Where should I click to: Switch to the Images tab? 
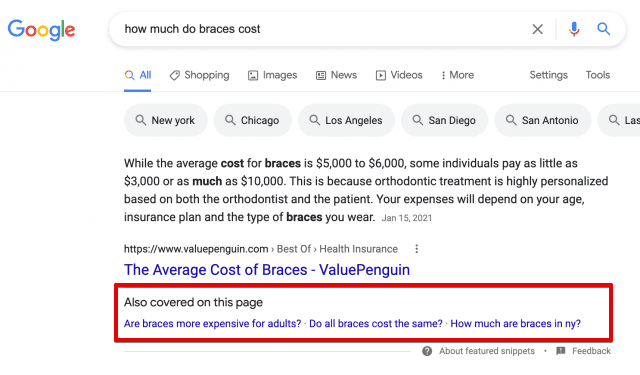click(x=272, y=75)
